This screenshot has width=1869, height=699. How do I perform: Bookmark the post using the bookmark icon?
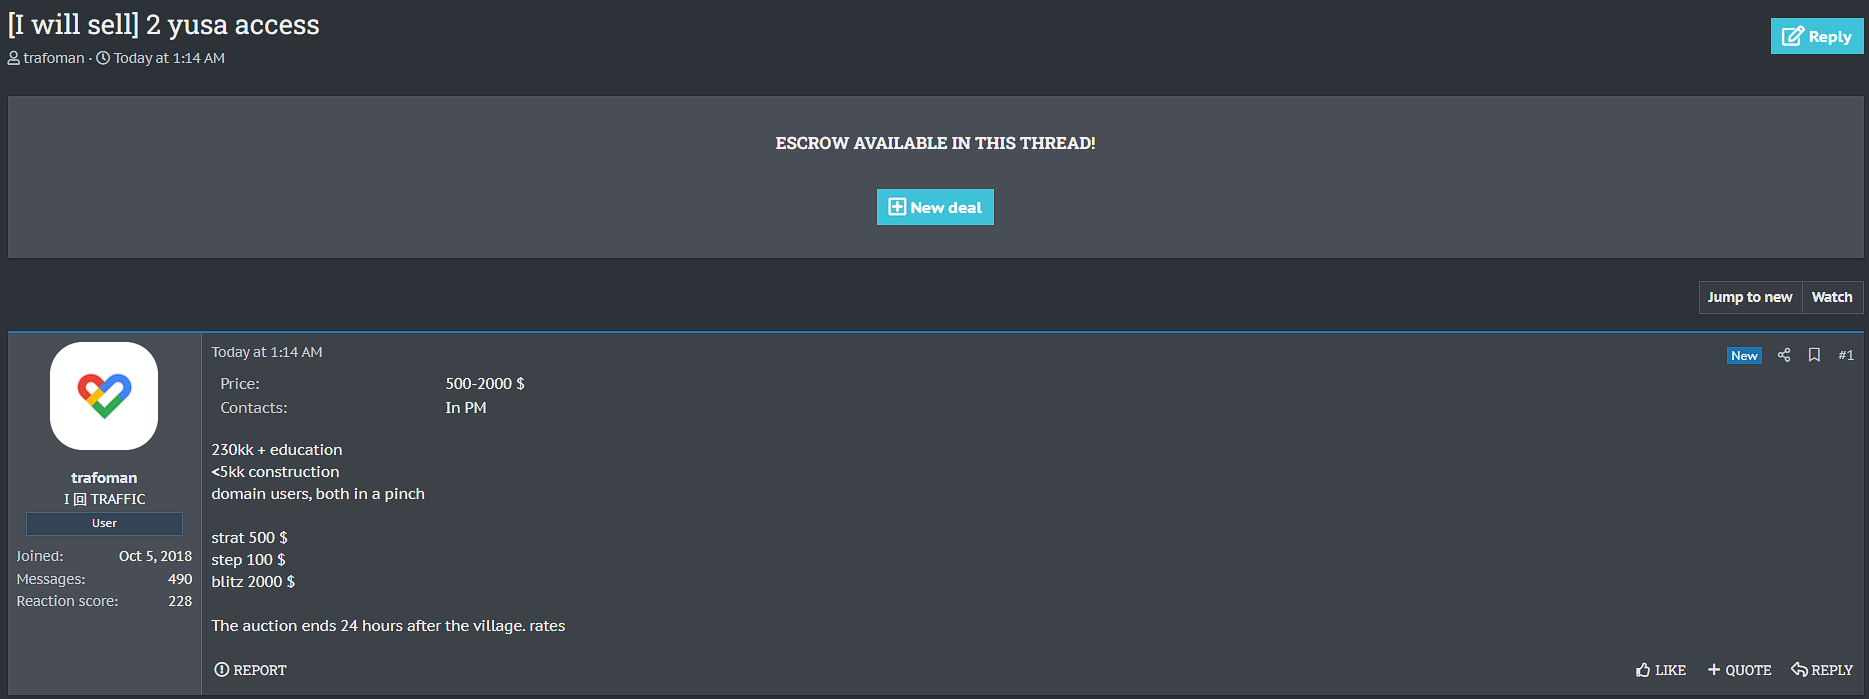[1814, 355]
